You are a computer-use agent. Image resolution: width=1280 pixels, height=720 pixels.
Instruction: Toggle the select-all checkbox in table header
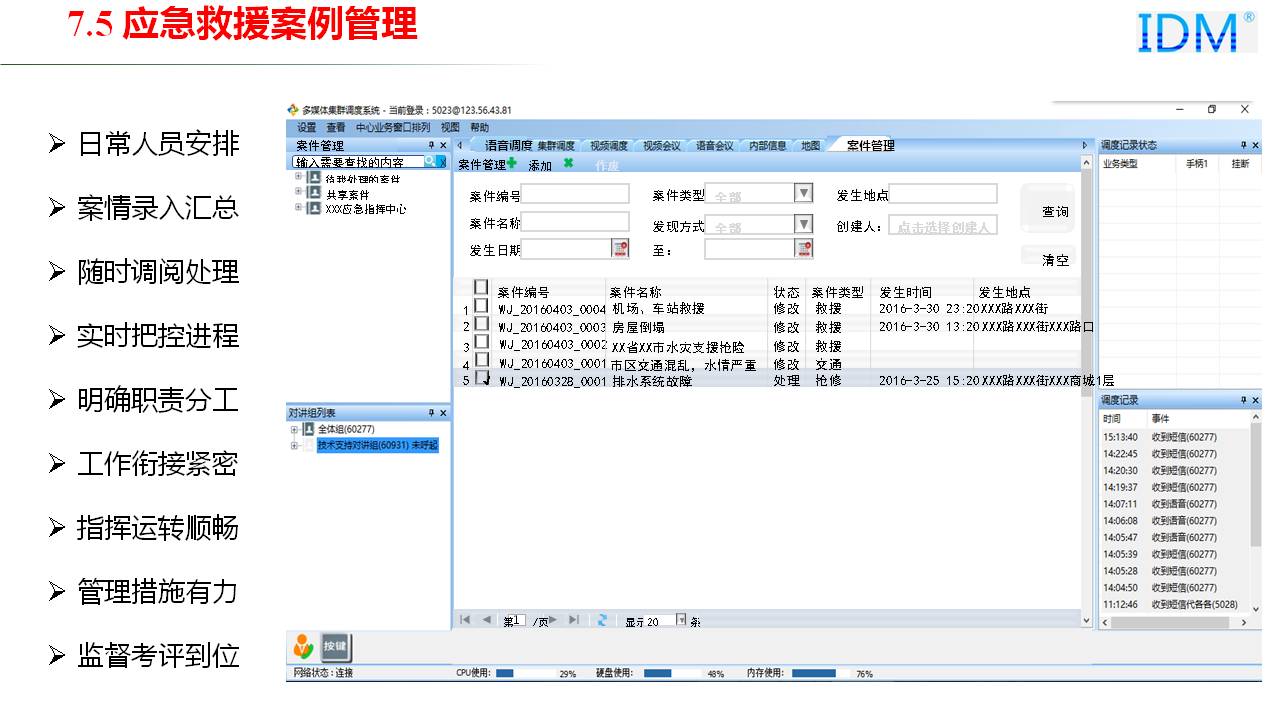(x=481, y=289)
